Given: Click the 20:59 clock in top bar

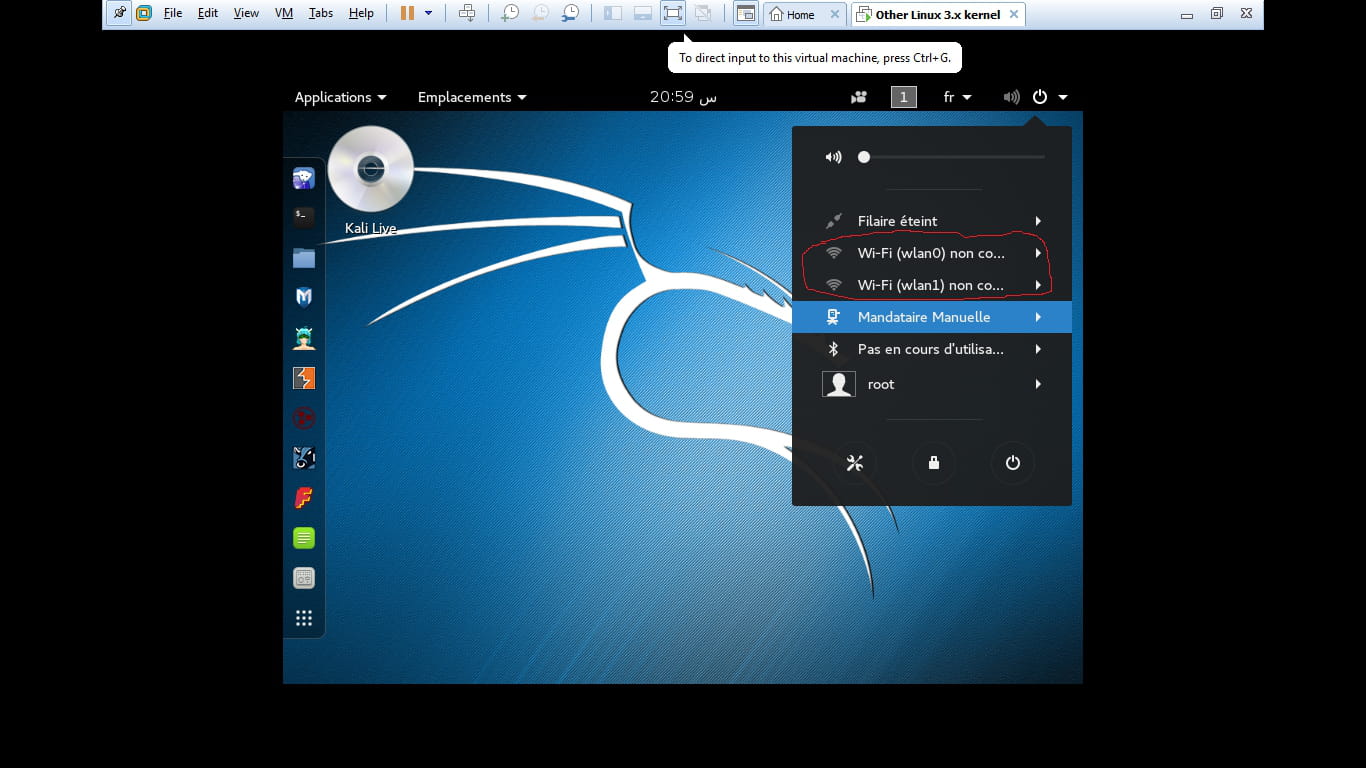Looking at the screenshot, I should [683, 97].
